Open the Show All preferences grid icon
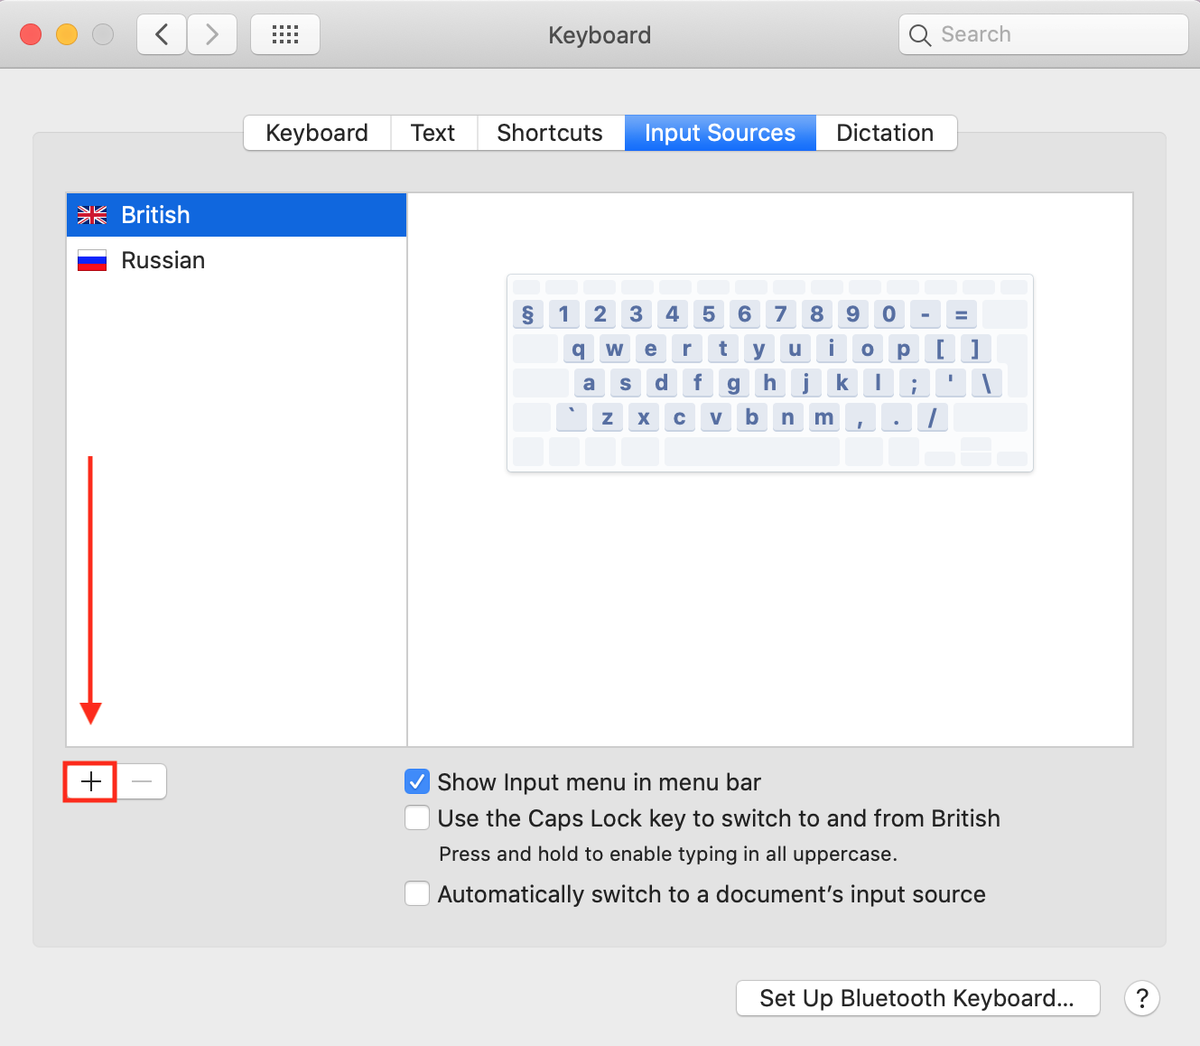Image resolution: width=1200 pixels, height=1046 pixels. (x=285, y=33)
